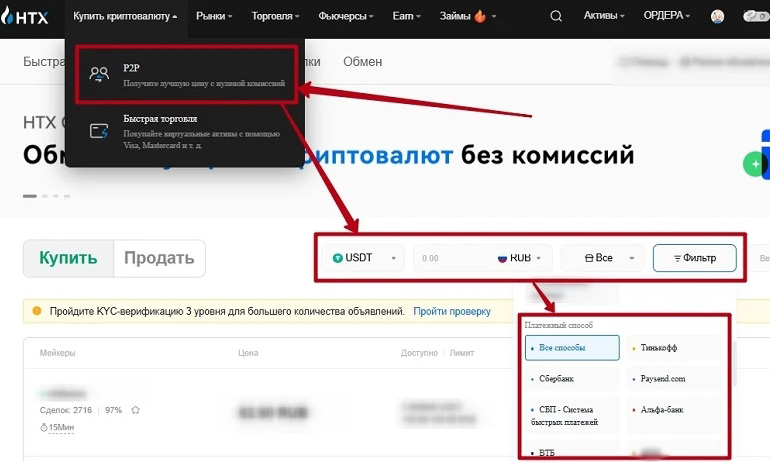Click the Фильтр button
The width and height of the screenshot is (770, 462).
coord(694,258)
